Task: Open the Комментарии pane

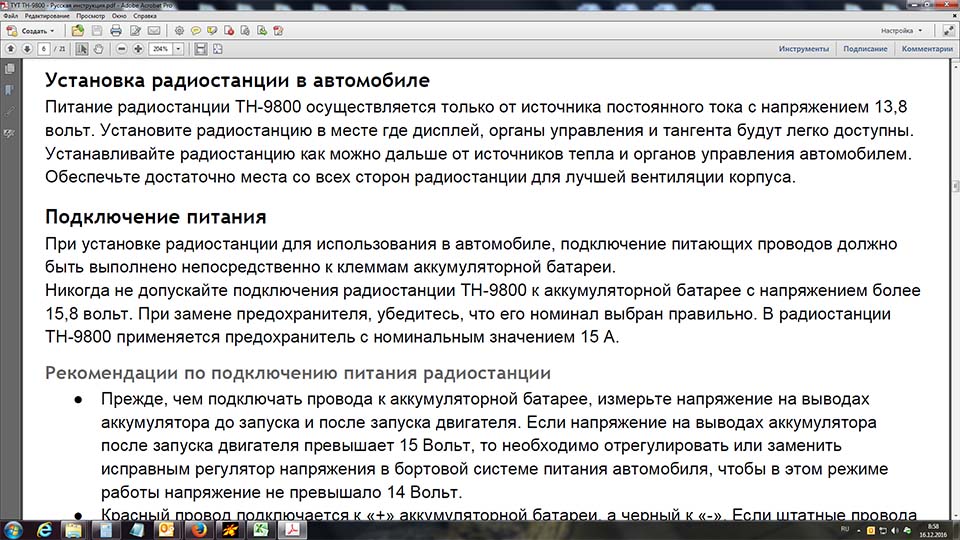Action: click(x=927, y=49)
